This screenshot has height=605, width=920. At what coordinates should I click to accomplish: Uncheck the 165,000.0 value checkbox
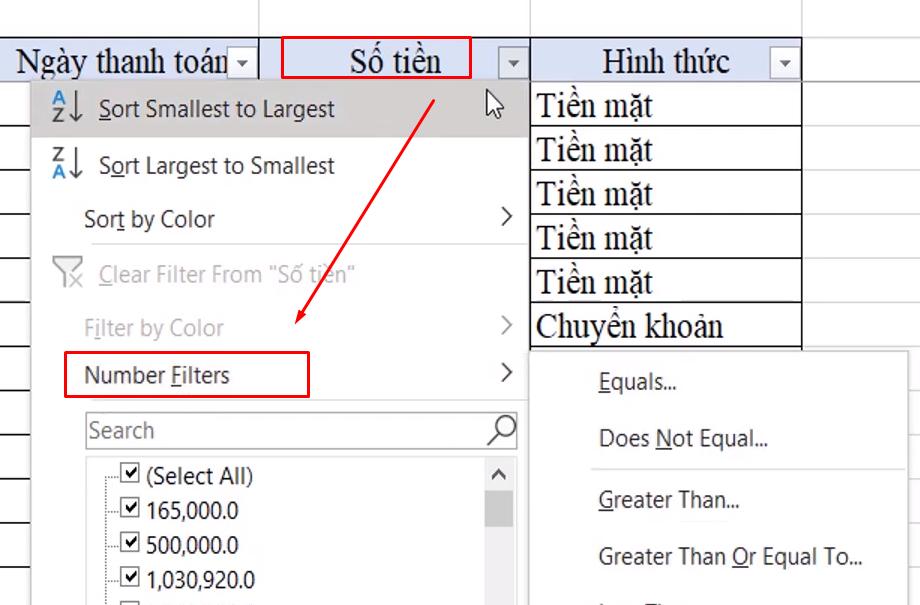128,507
